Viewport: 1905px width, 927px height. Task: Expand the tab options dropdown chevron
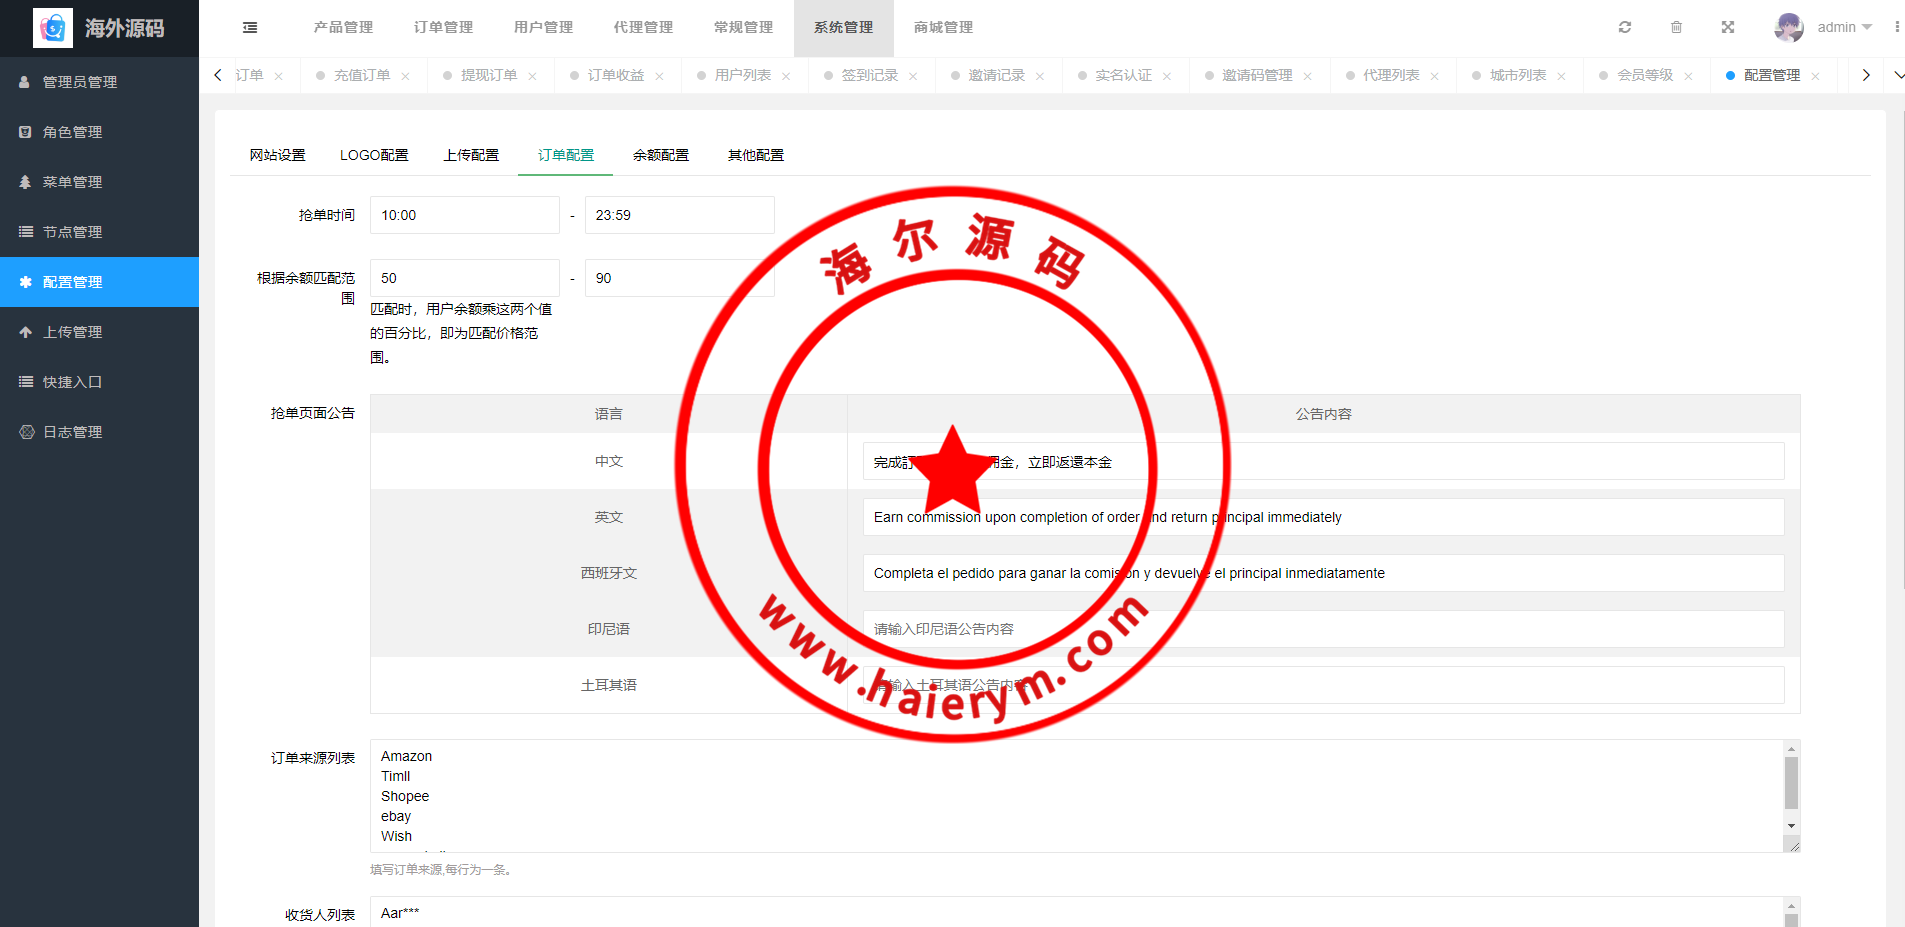coord(1897,75)
